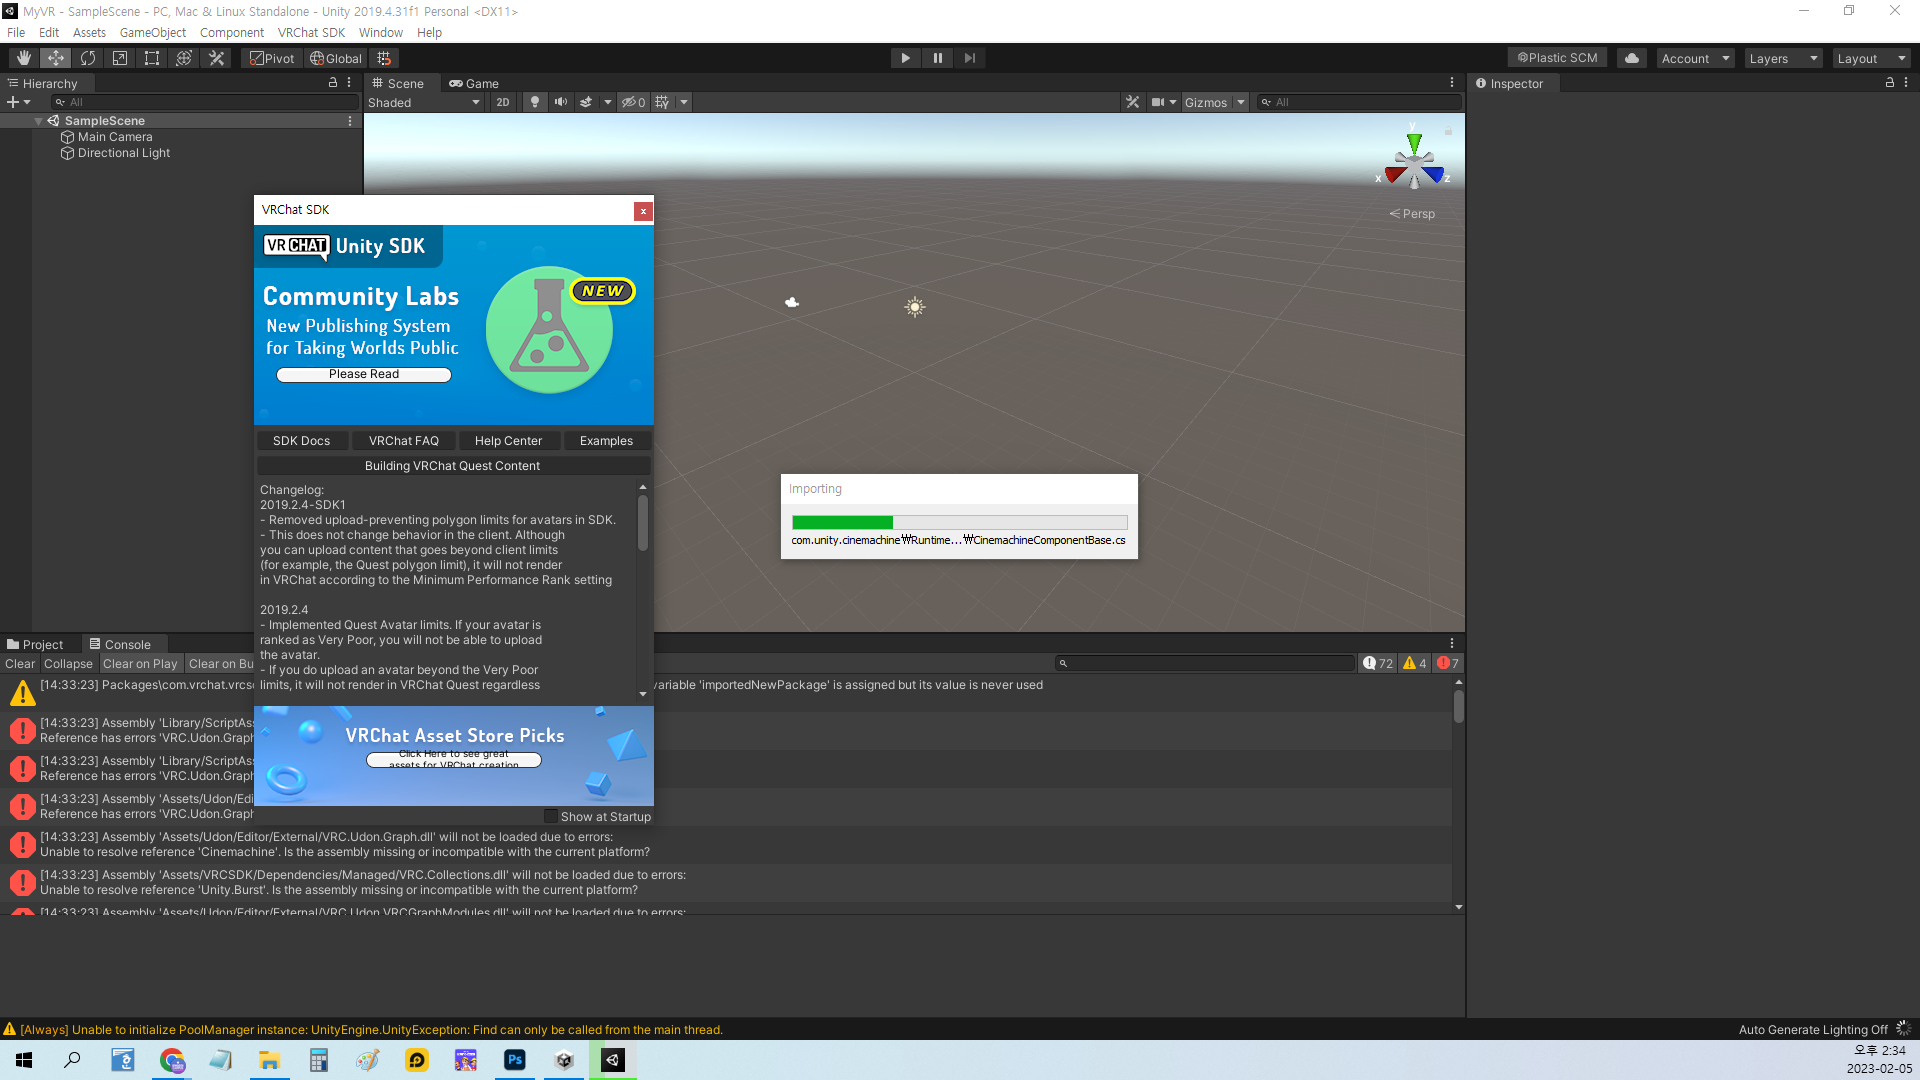Screen dimensions: 1920x1080
Task: Toggle 2D scene view mode
Action: tap(503, 102)
